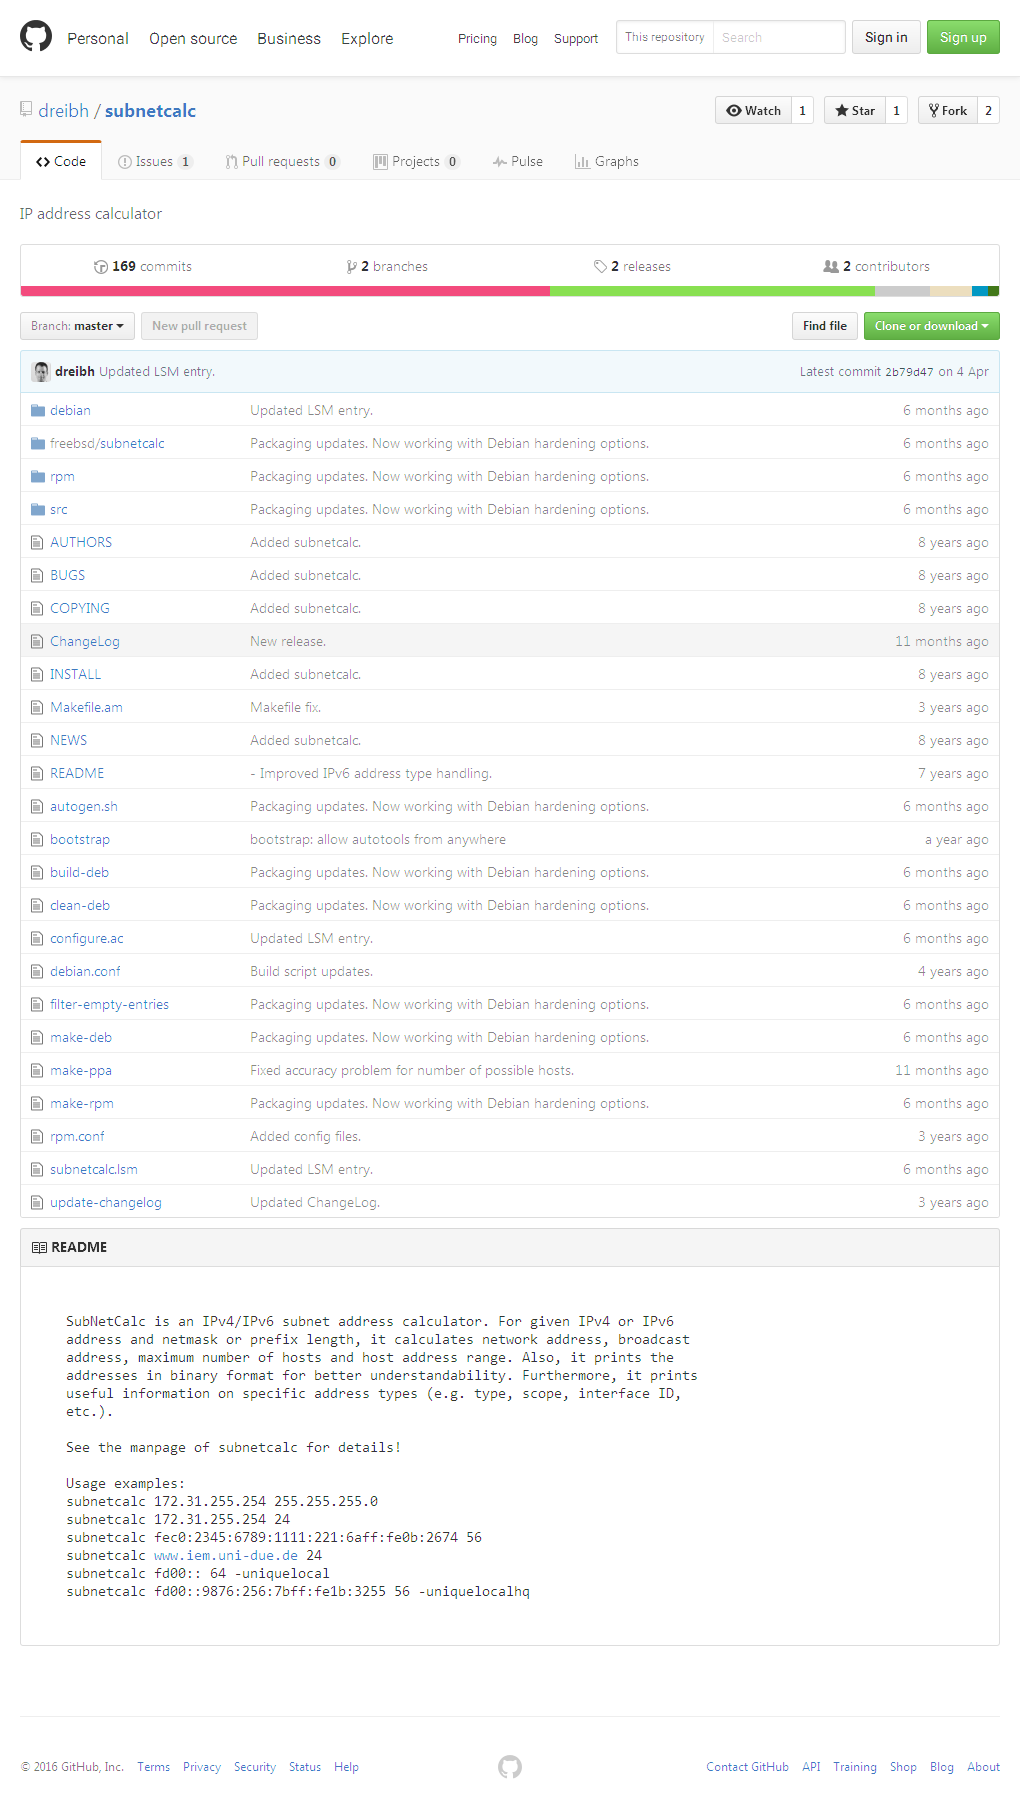Watch the subnetcalc repository

click(x=754, y=110)
